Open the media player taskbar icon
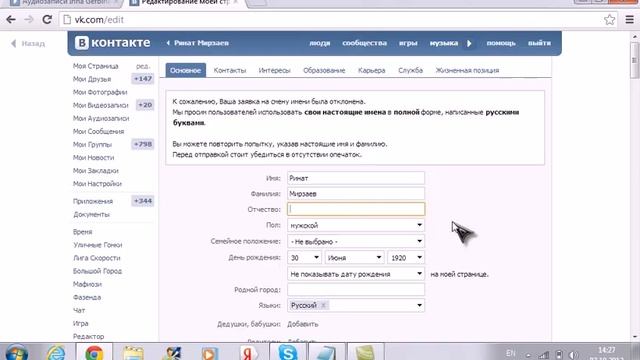 point(210,353)
